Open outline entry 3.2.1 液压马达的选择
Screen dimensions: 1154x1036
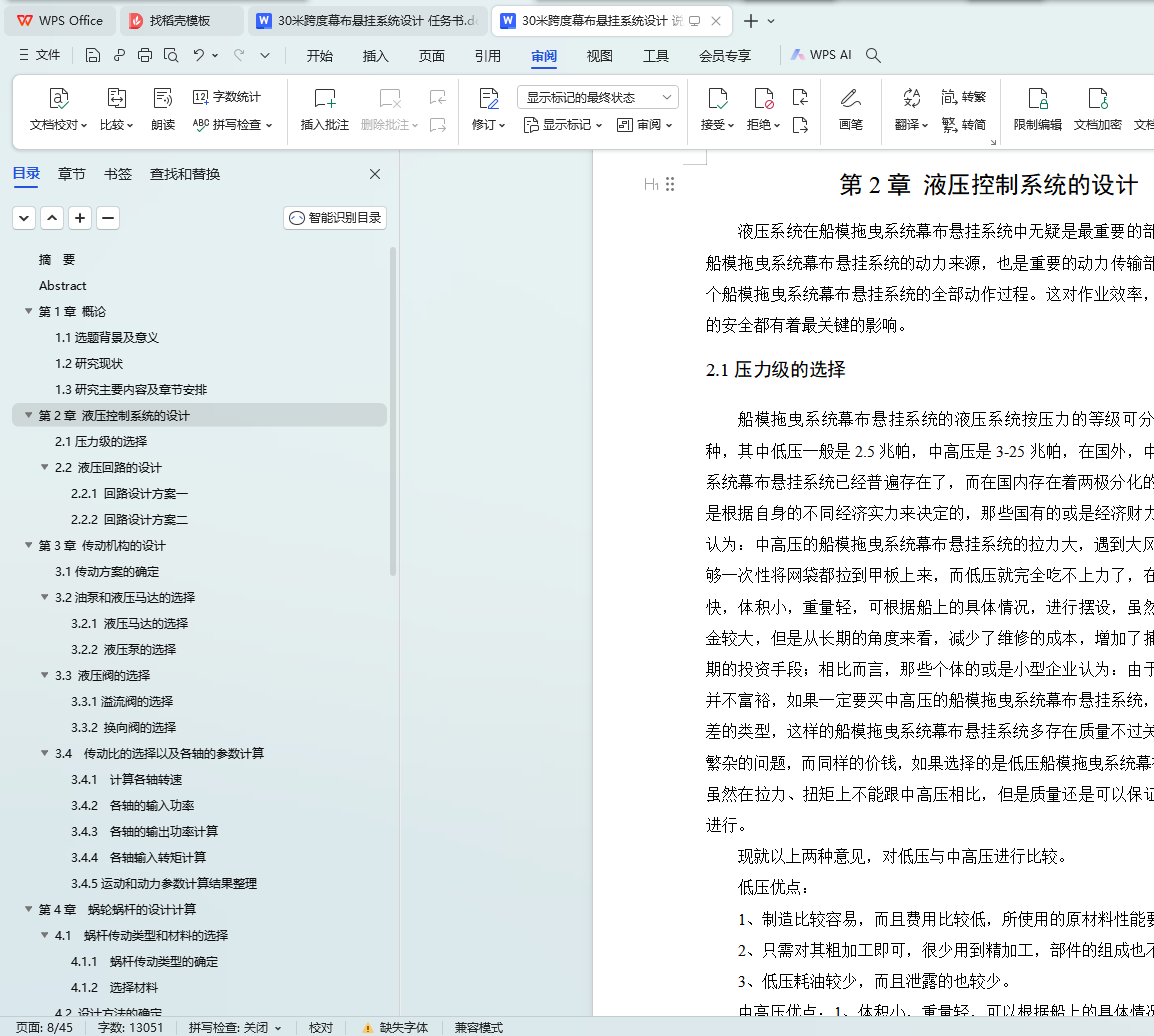[129, 623]
